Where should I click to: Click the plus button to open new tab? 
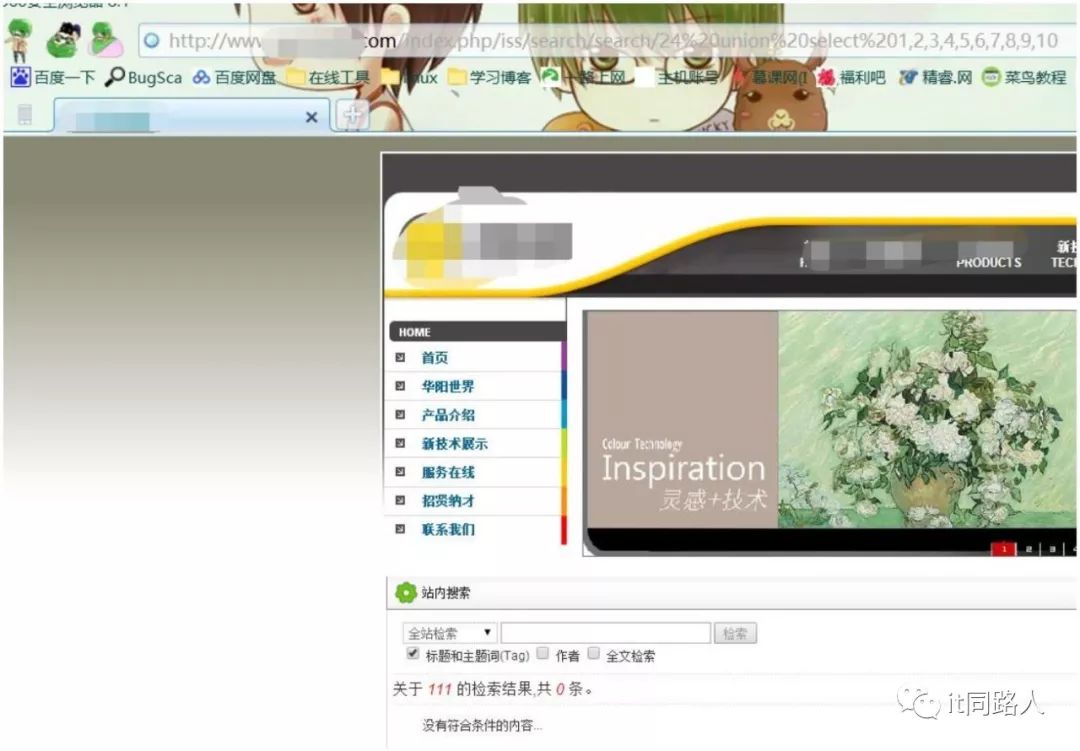(x=353, y=115)
